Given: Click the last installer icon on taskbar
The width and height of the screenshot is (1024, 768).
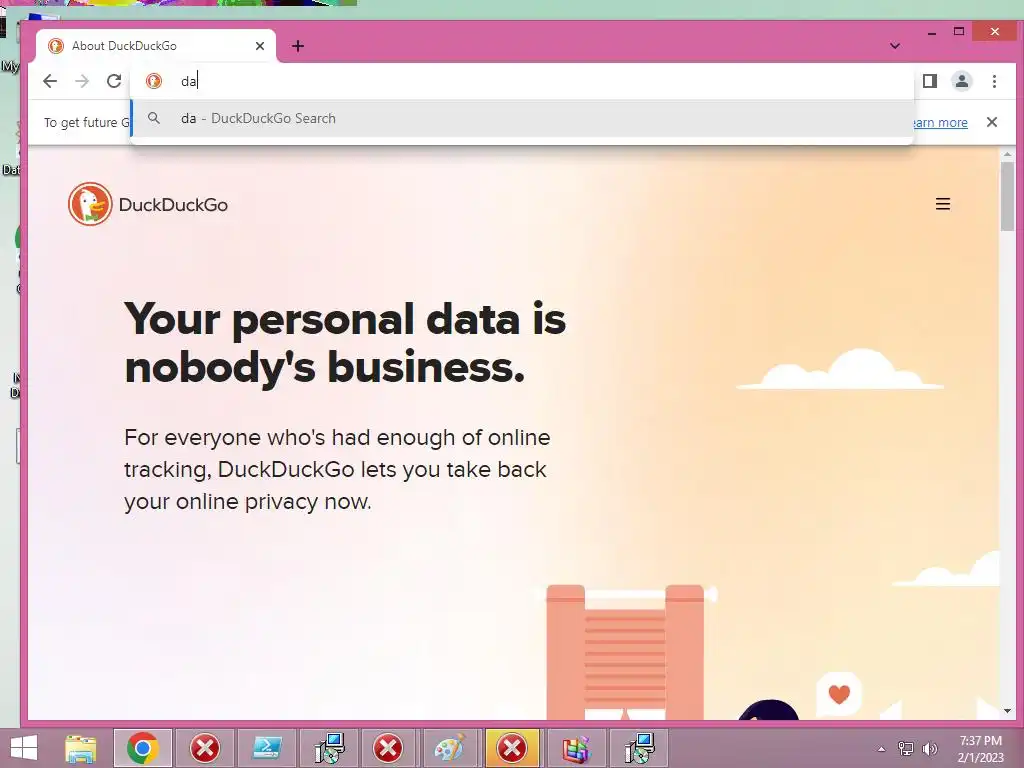Looking at the screenshot, I should tap(639, 748).
